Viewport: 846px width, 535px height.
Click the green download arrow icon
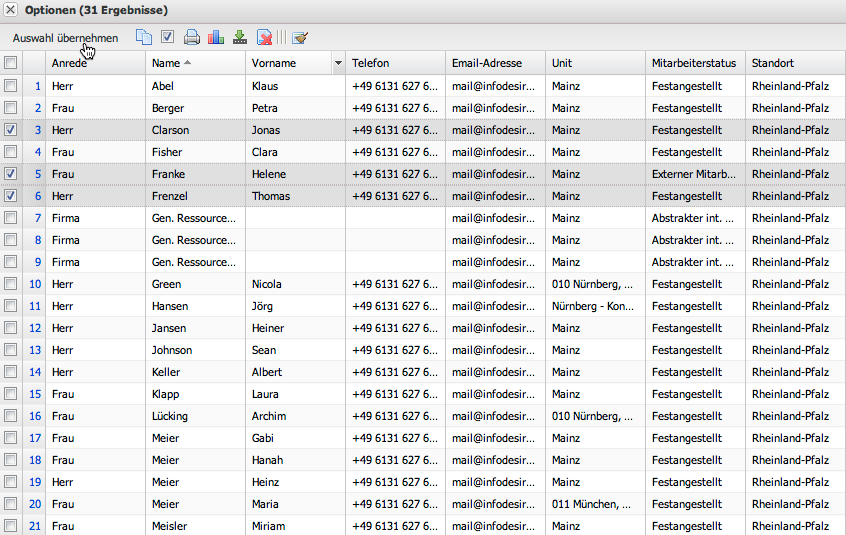click(240, 38)
